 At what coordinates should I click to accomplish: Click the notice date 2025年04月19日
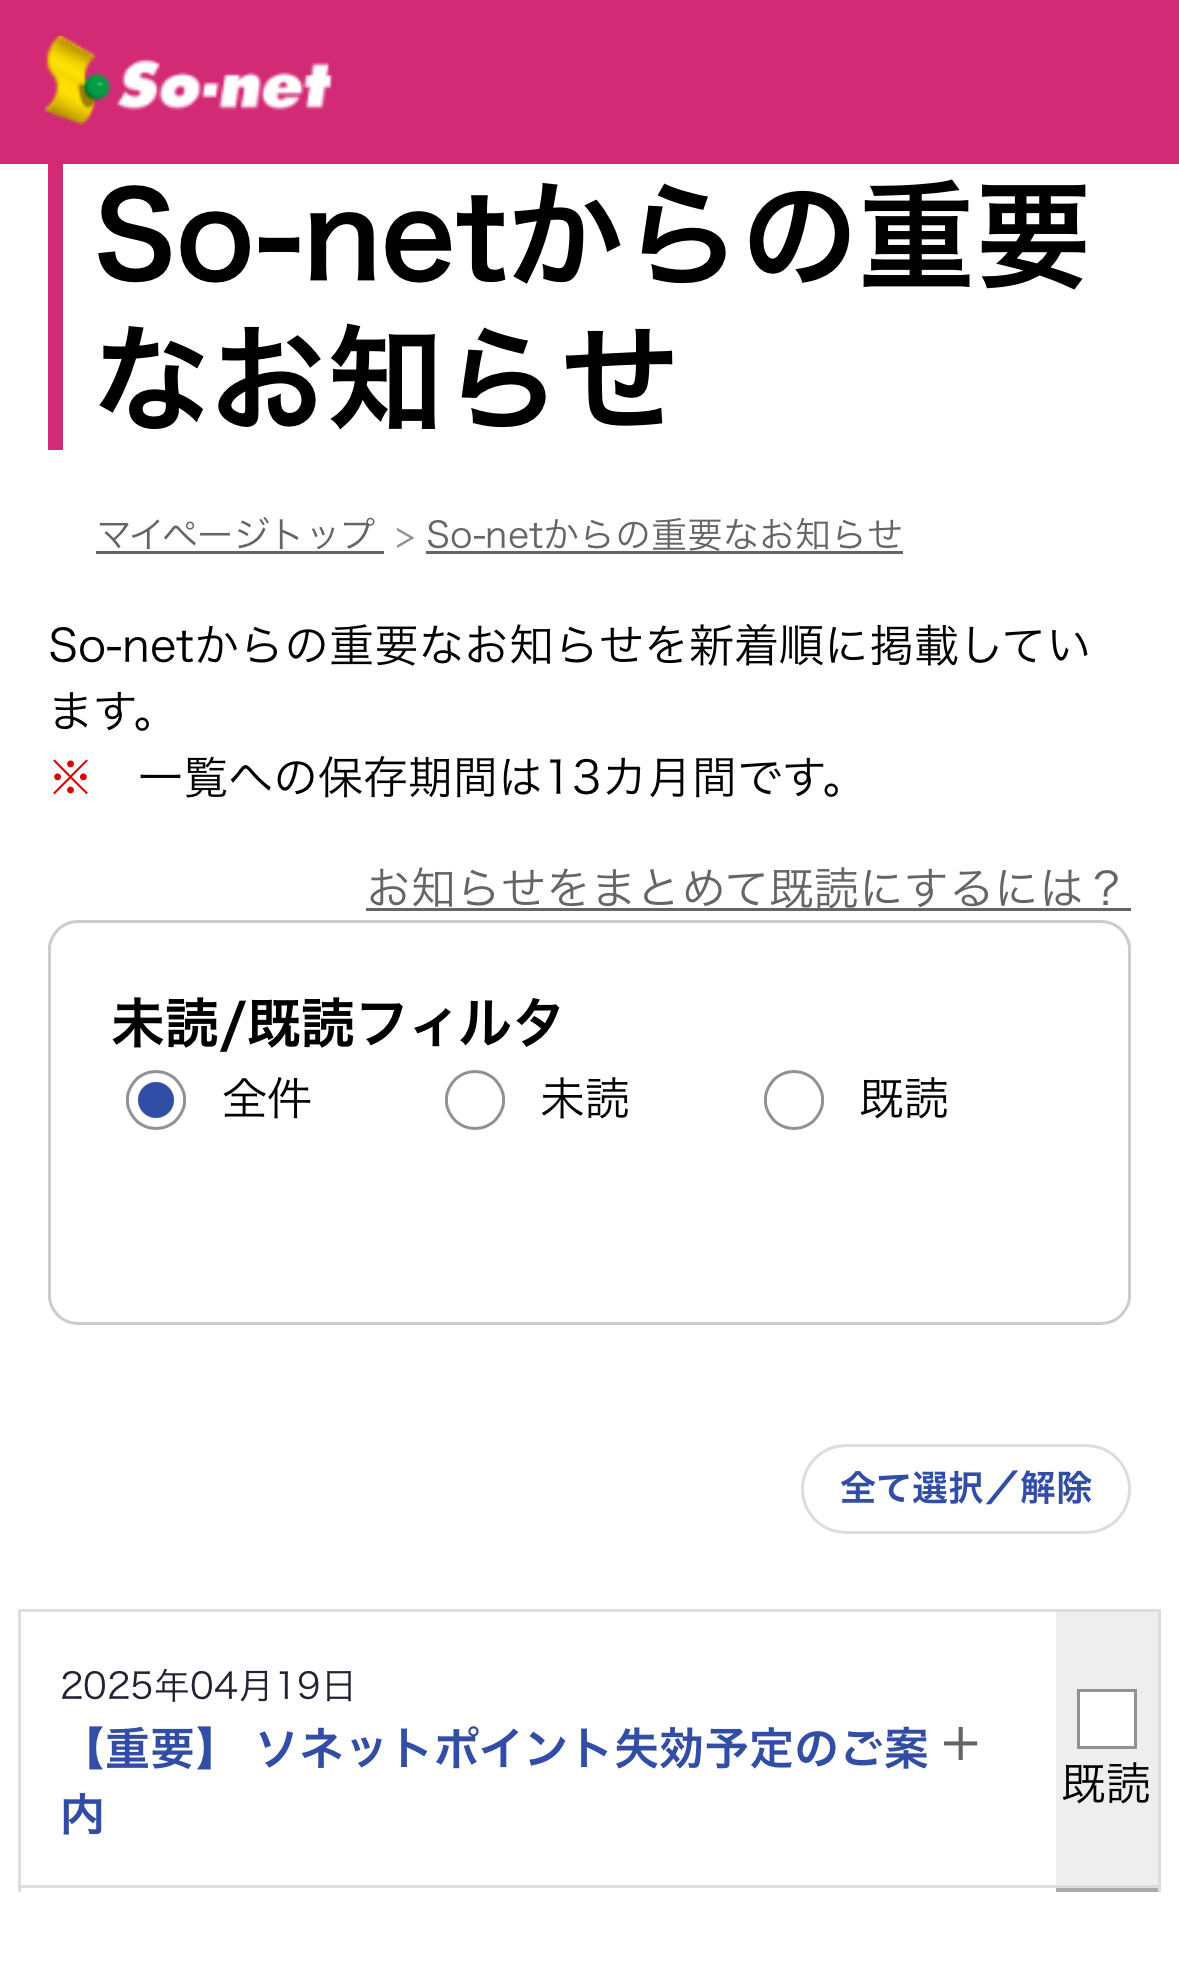pos(208,1686)
